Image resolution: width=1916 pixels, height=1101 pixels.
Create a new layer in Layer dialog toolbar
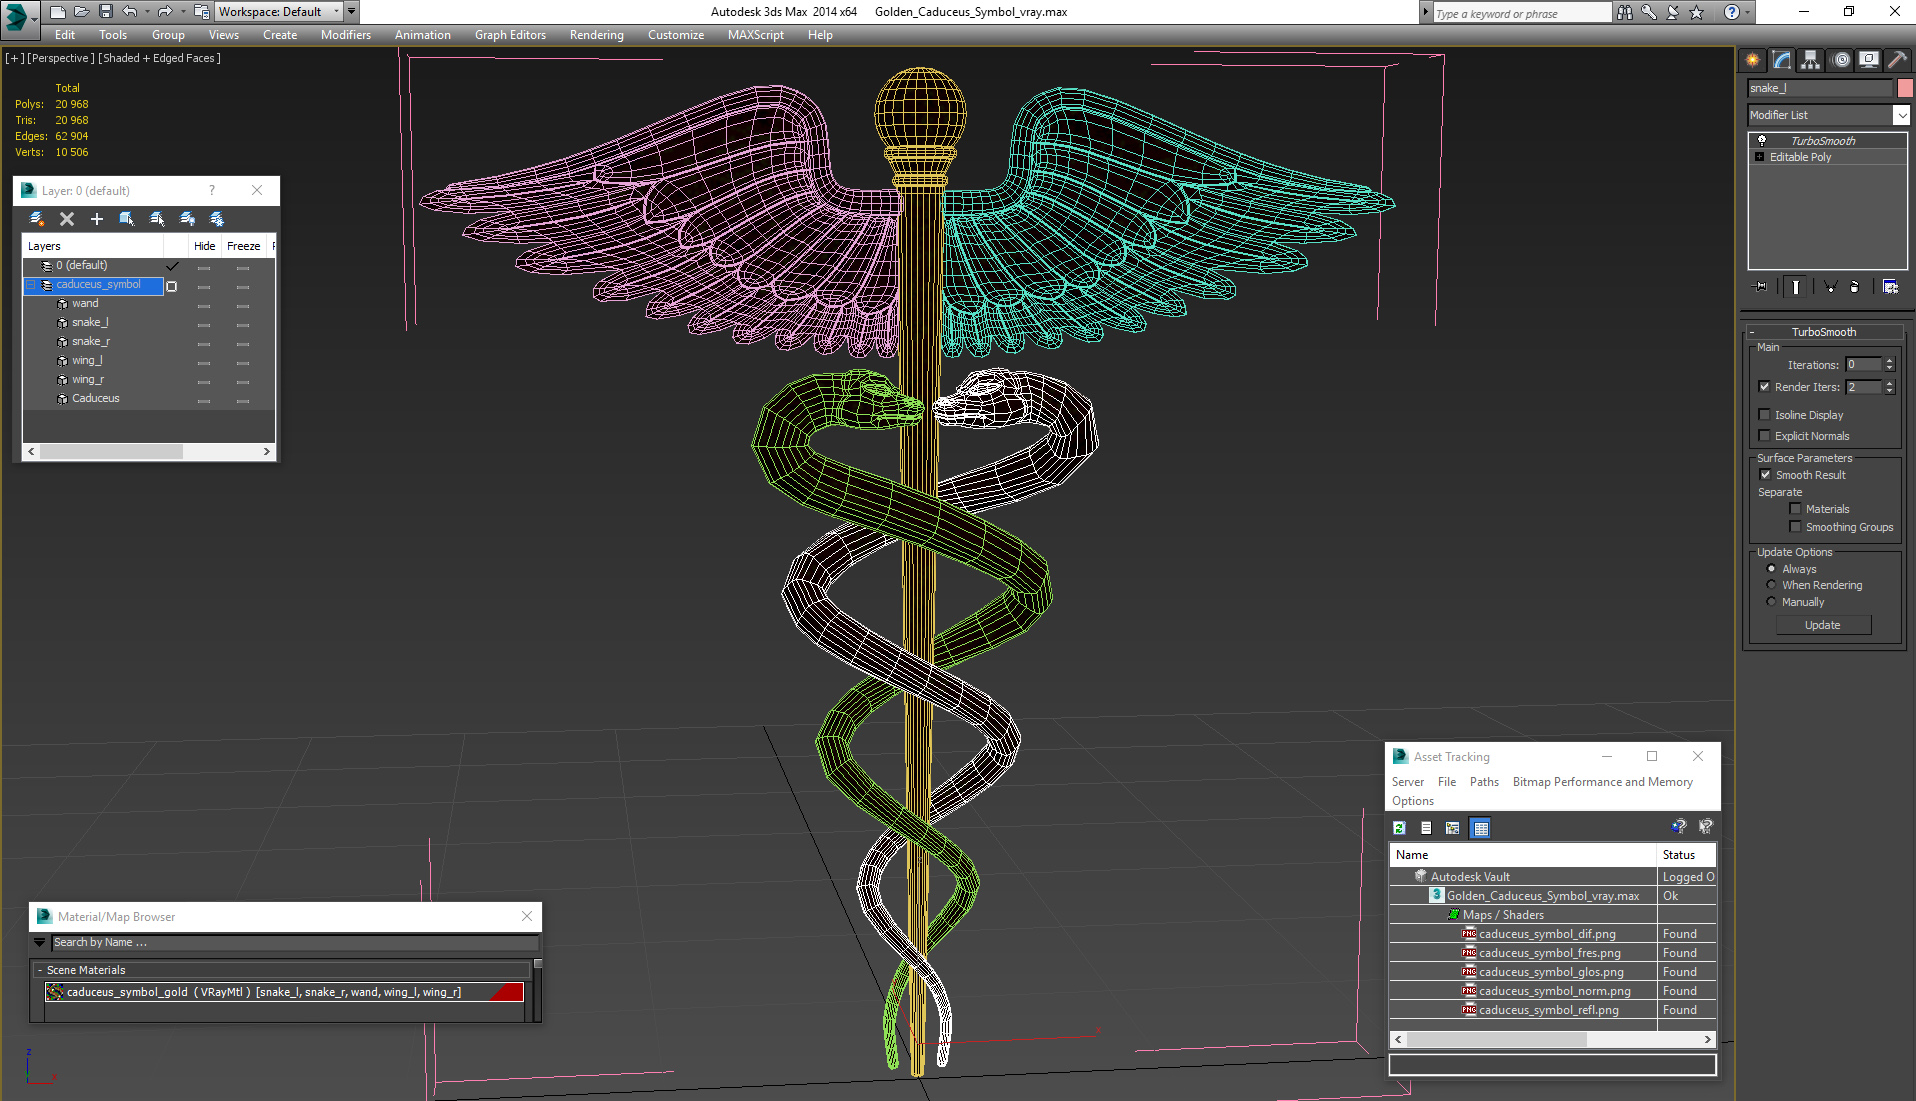37,219
